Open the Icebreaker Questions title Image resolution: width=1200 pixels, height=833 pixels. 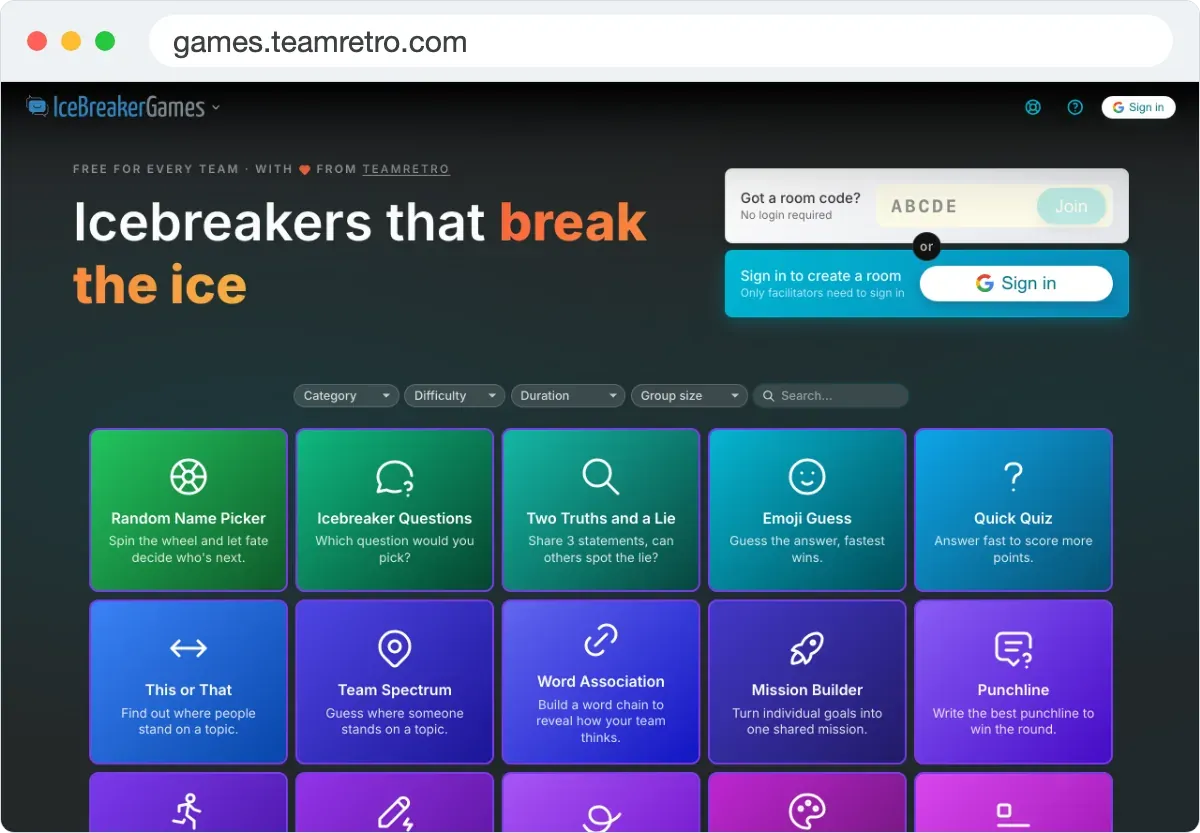(395, 519)
